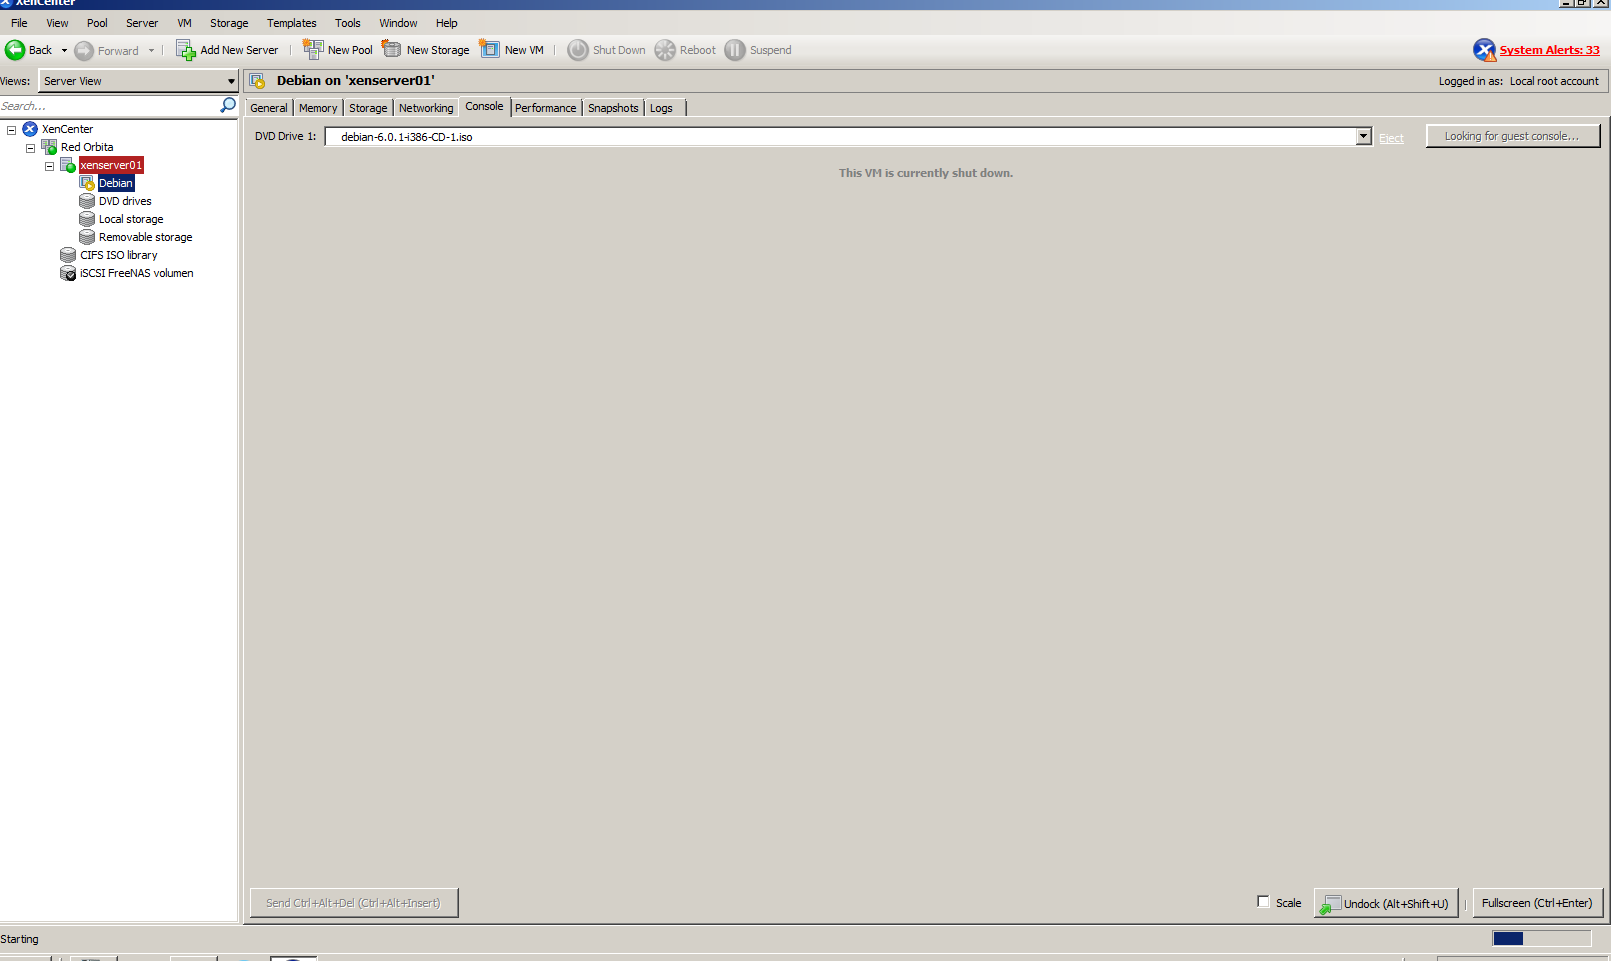Click the New Pool toolbar icon
The width and height of the screenshot is (1611, 961).
click(x=313, y=50)
